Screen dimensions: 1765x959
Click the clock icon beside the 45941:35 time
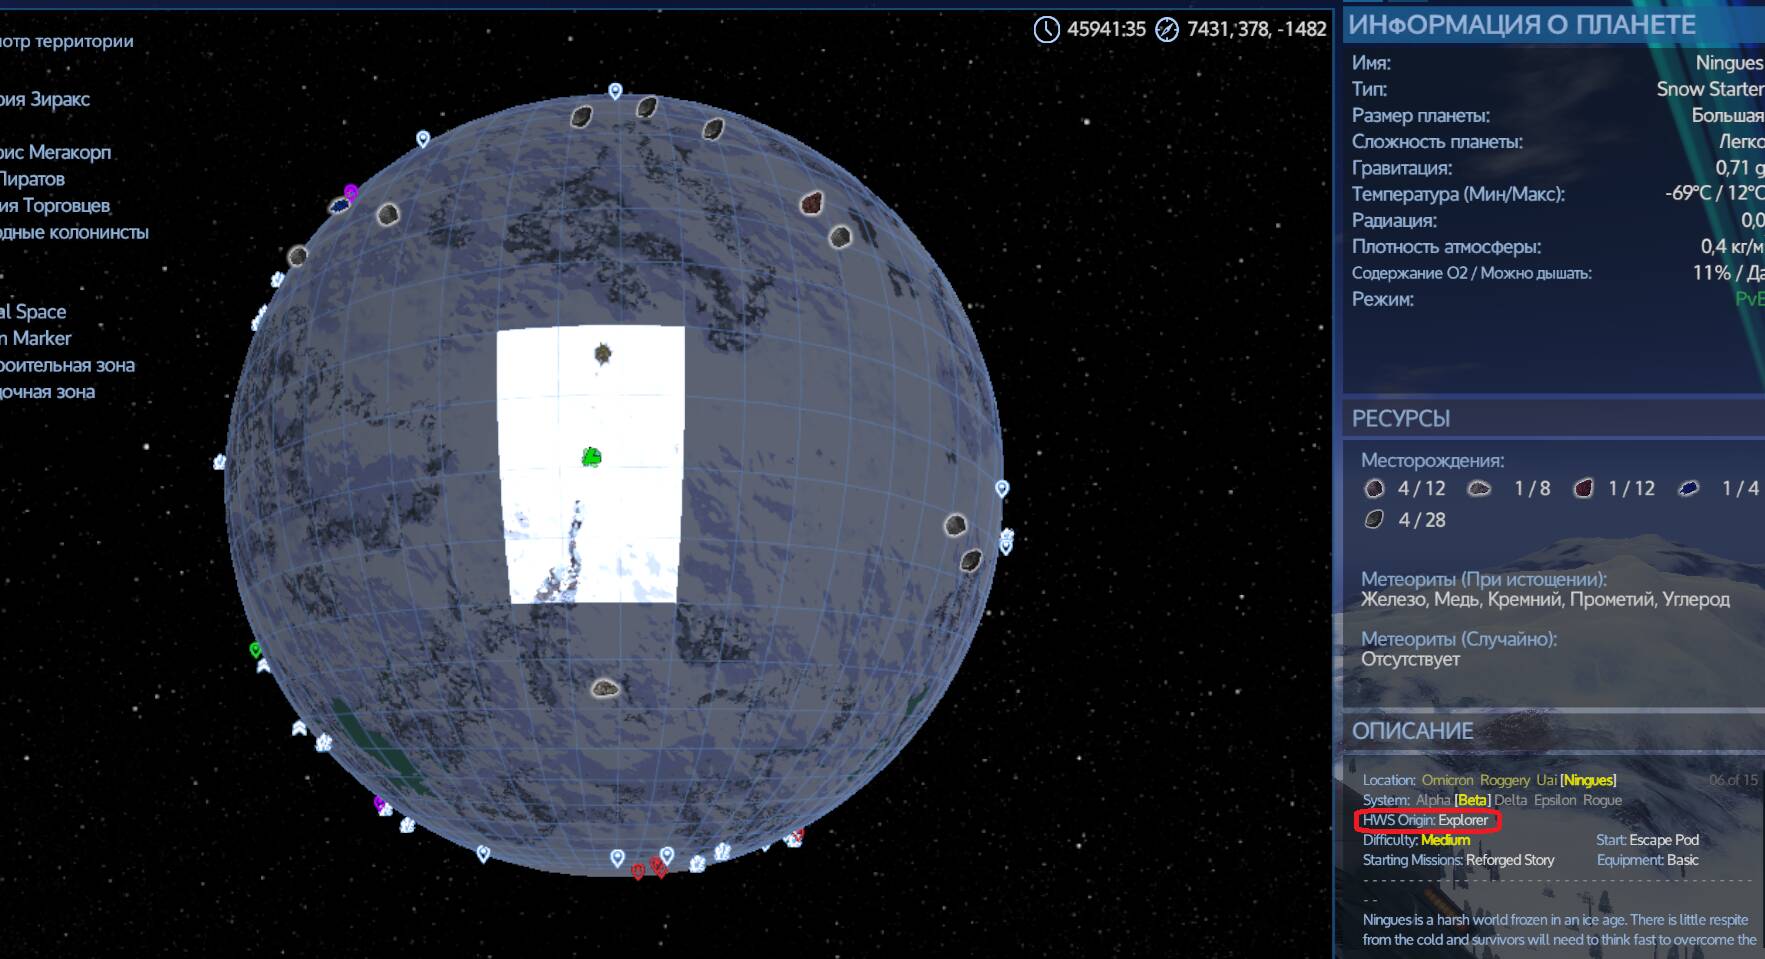pyautogui.click(x=1046, y=30)
